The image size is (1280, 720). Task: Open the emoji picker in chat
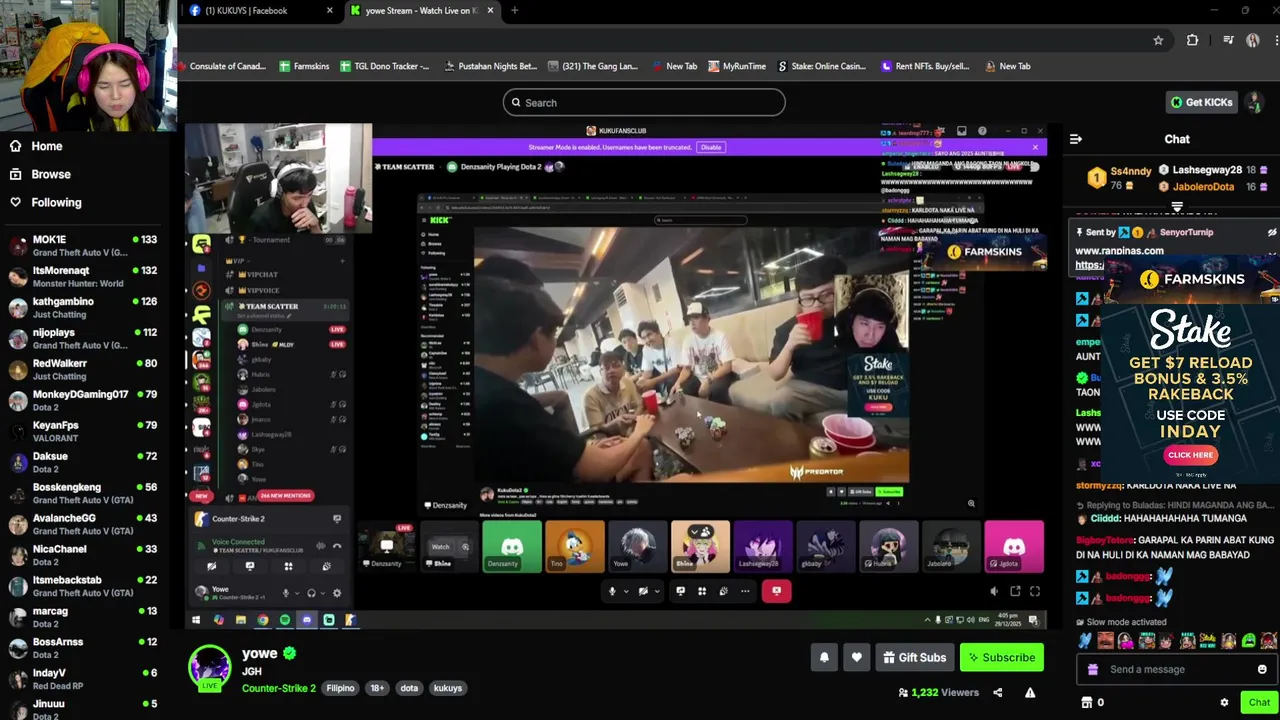[x=1262, y=669]
